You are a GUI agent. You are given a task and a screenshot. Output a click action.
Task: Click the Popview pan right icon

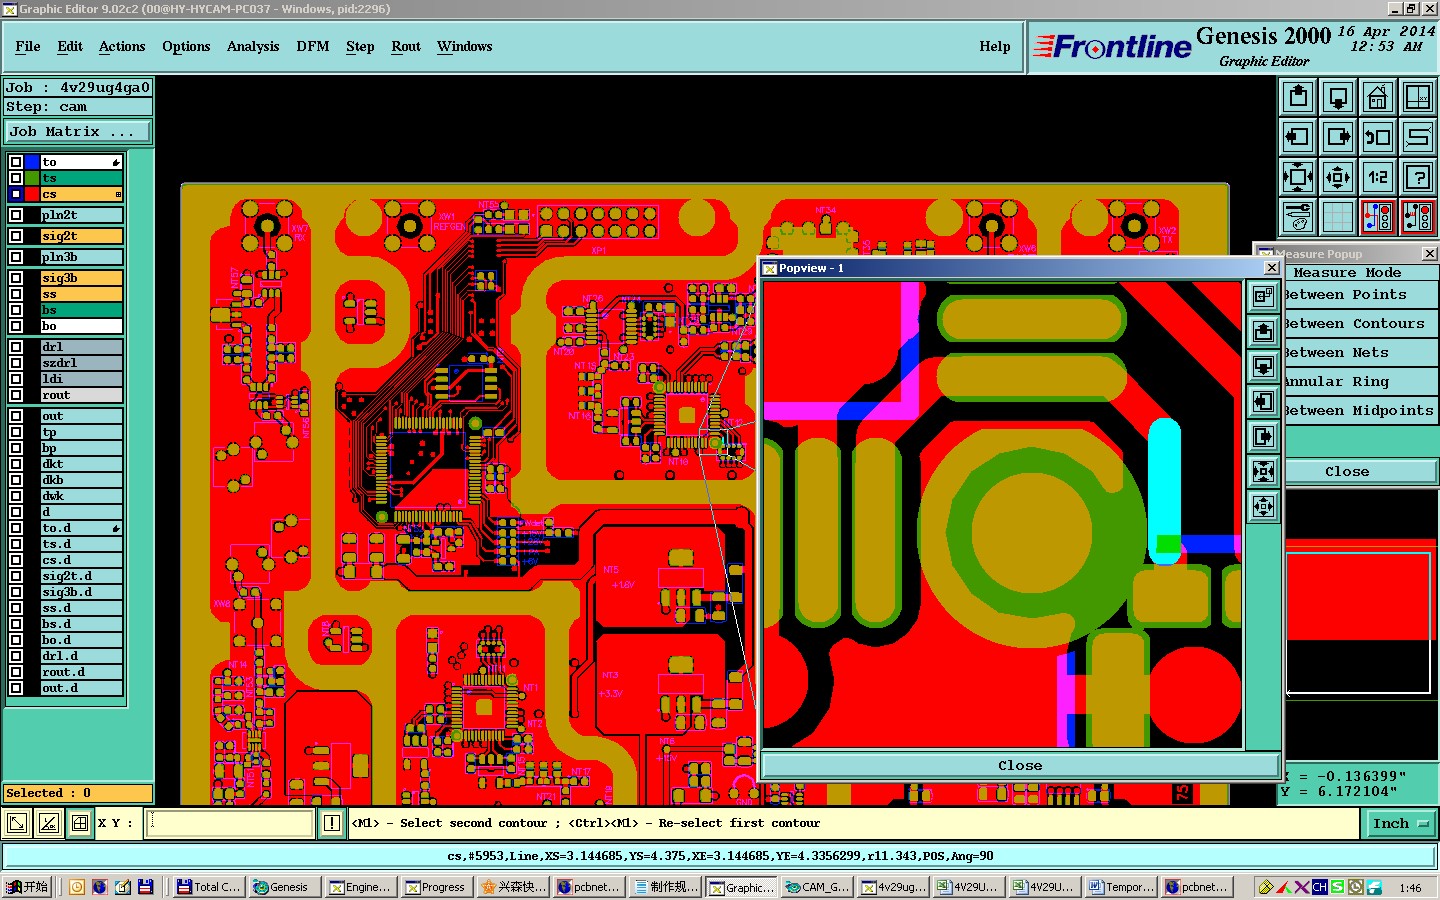[x=1264, y=436]
